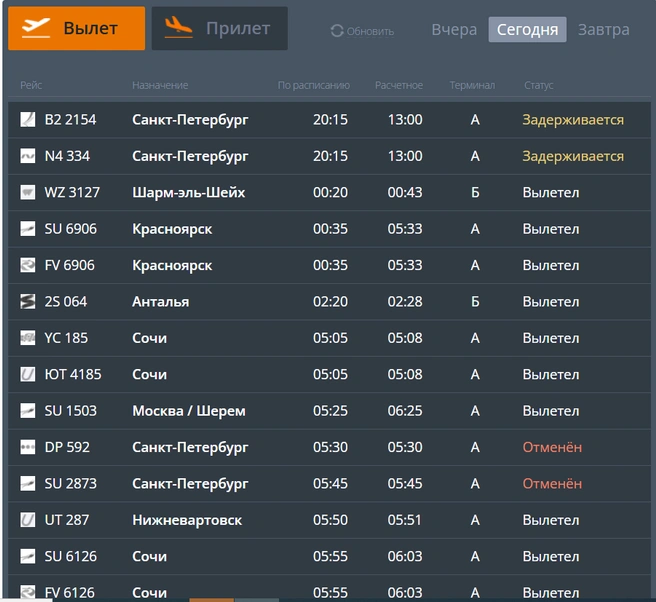Click the airline logo for SU 2873
This screenshot has width=656, height=602.
click(x=28, y=484)
